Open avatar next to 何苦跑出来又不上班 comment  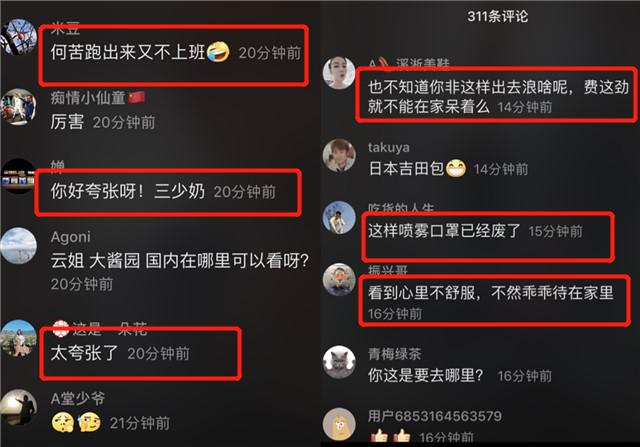(x=19, y=37)
